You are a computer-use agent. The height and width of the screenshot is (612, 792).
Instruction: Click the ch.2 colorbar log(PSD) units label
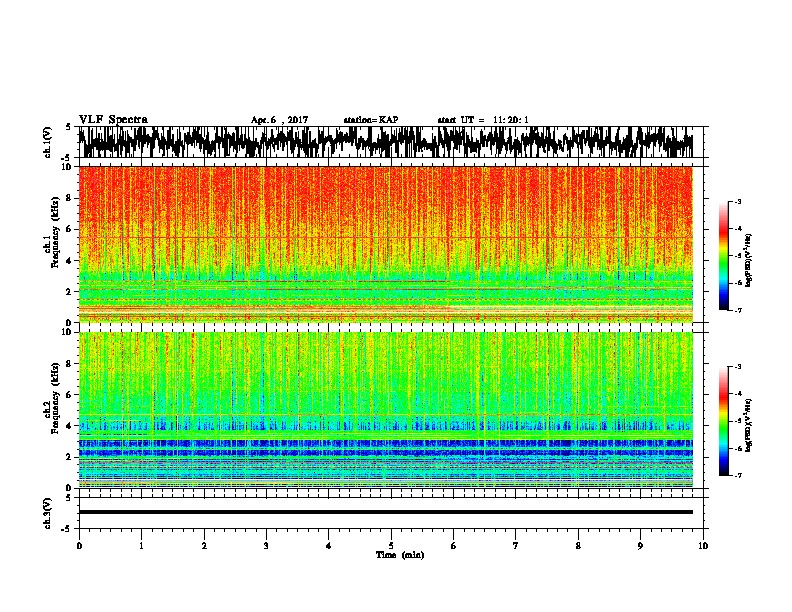pos(749,425)
